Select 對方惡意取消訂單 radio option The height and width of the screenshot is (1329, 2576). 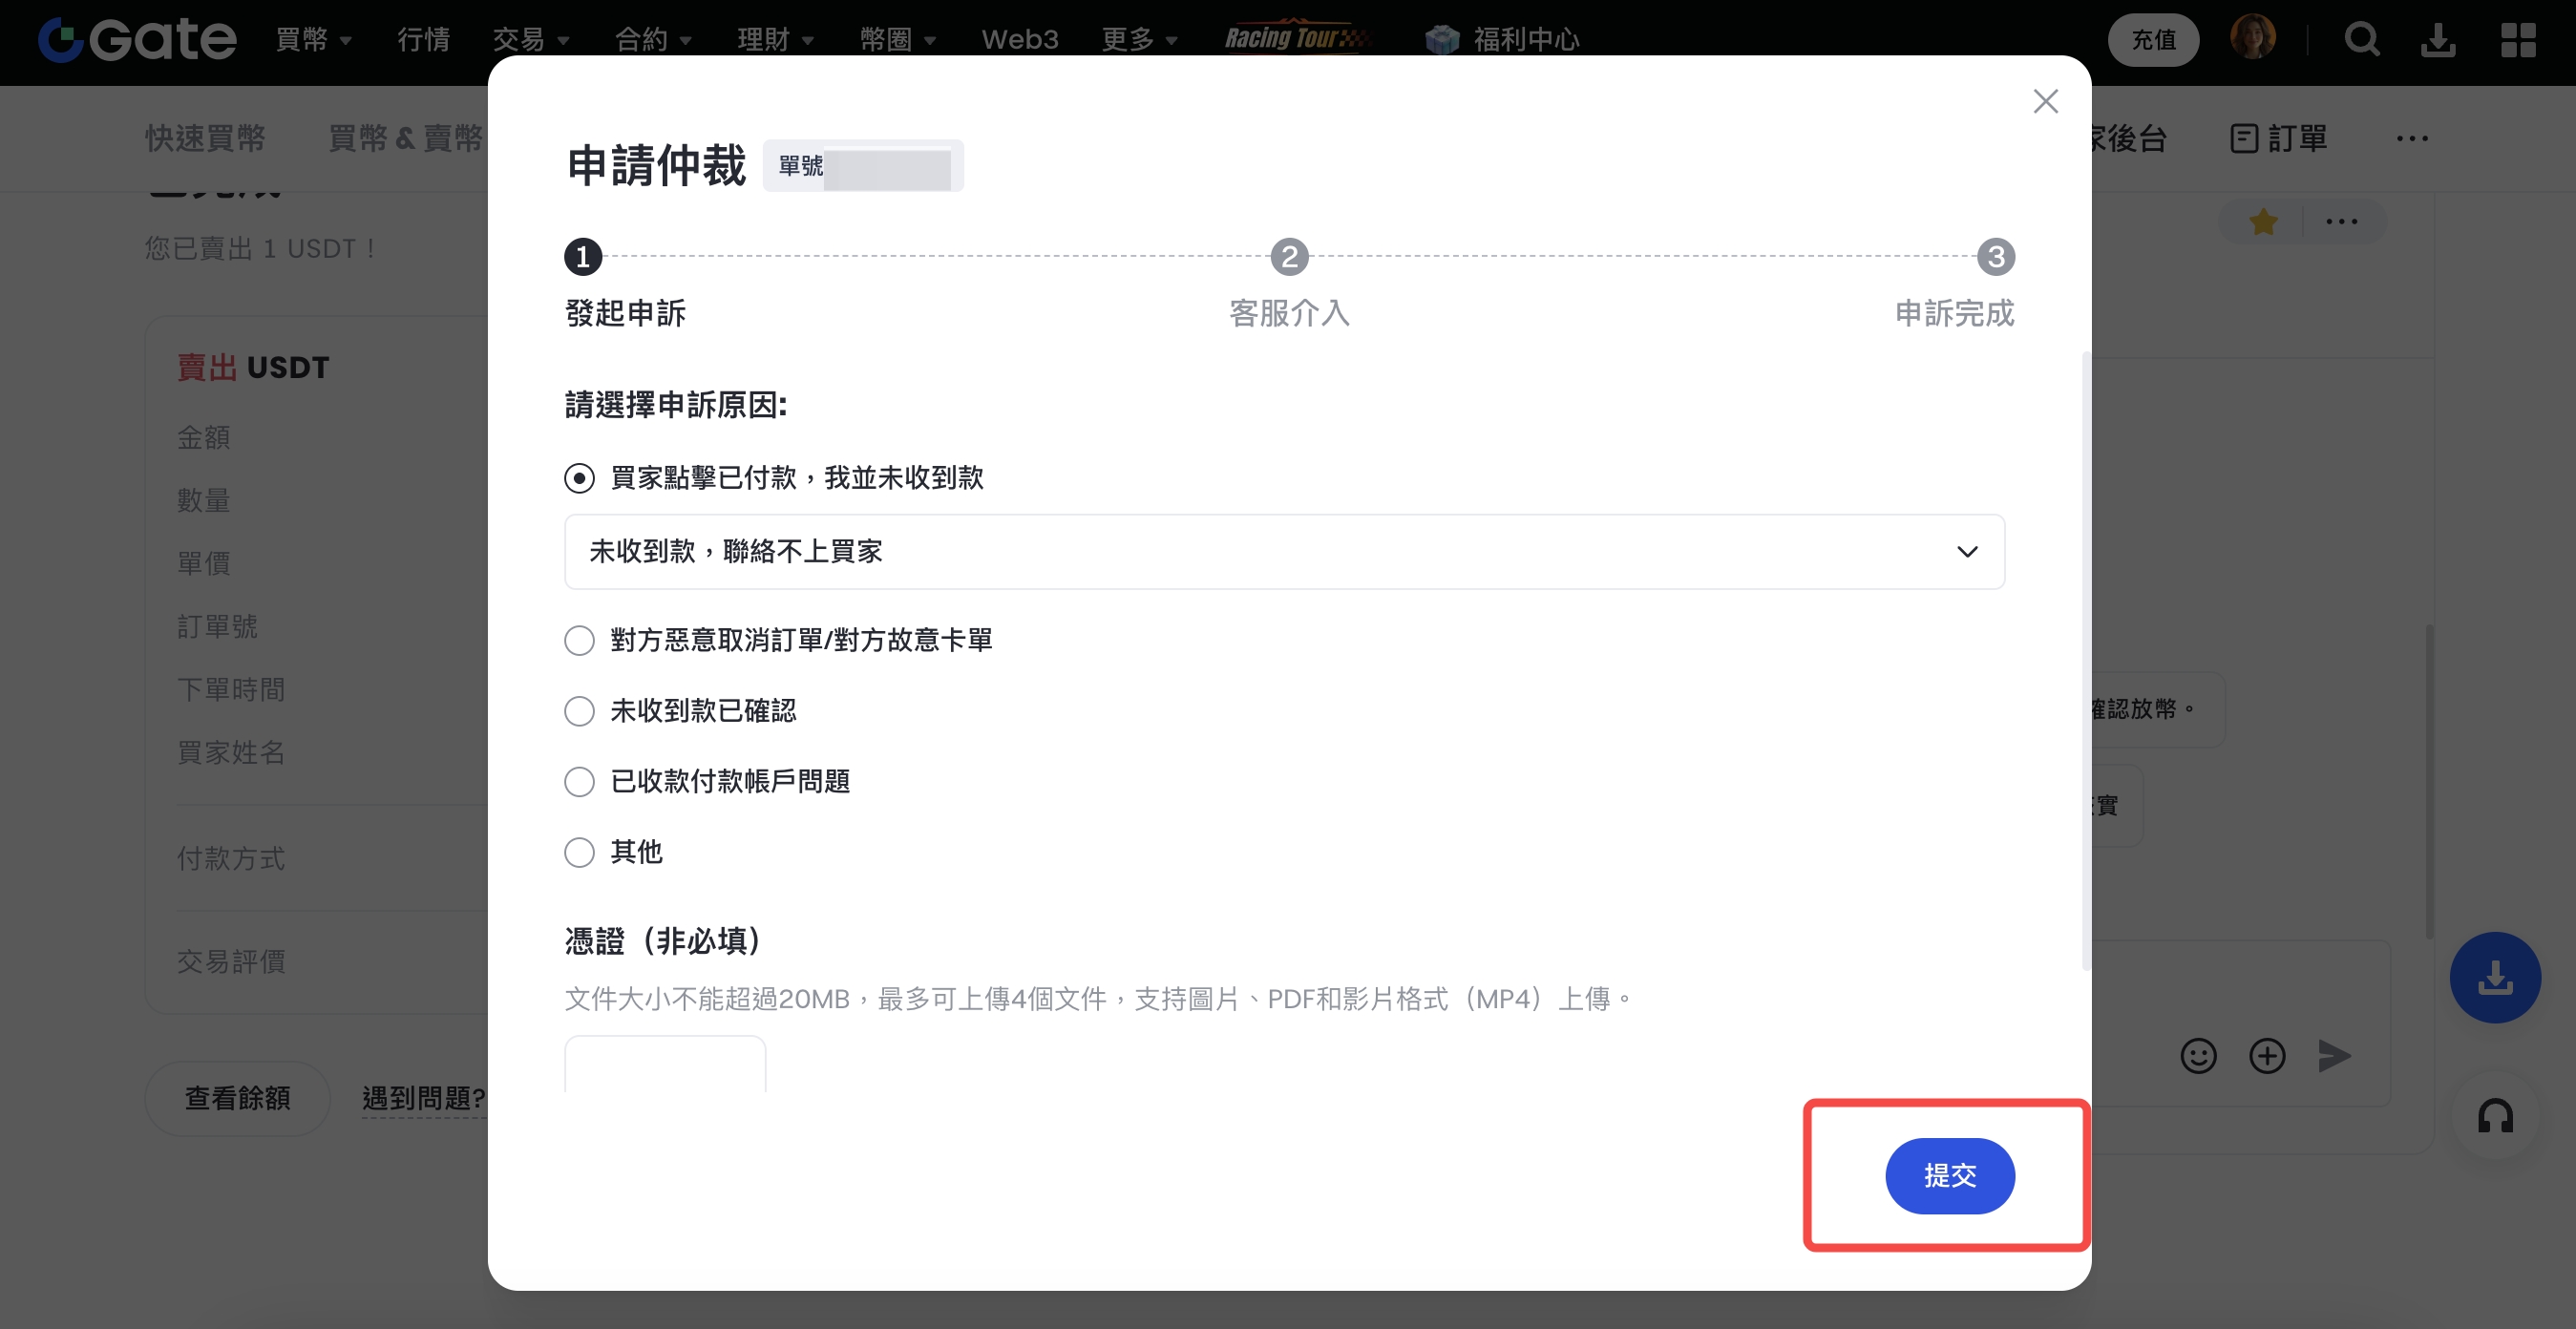(x=579, y=640)
